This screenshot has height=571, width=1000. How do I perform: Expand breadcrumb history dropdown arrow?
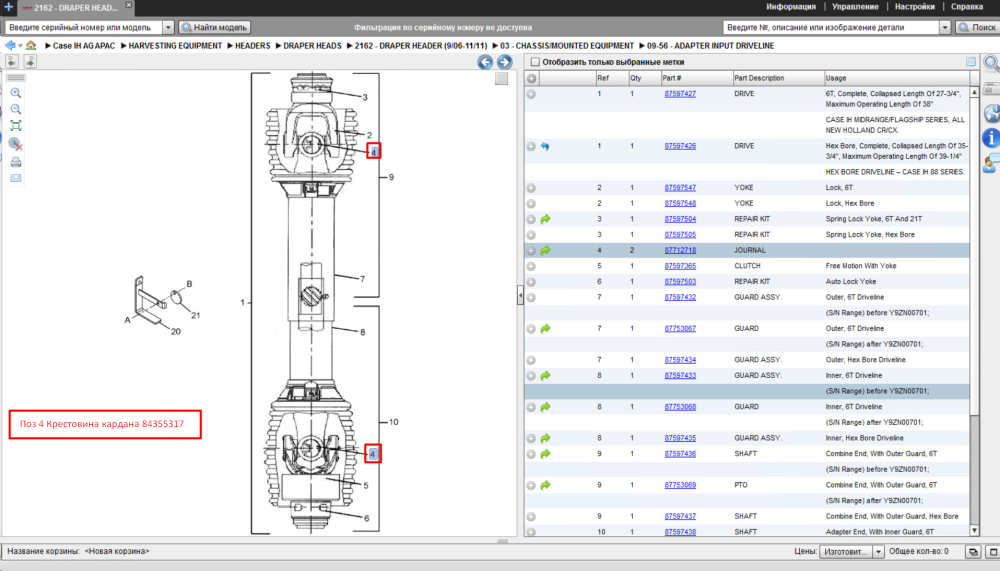(x=20, y=46)
